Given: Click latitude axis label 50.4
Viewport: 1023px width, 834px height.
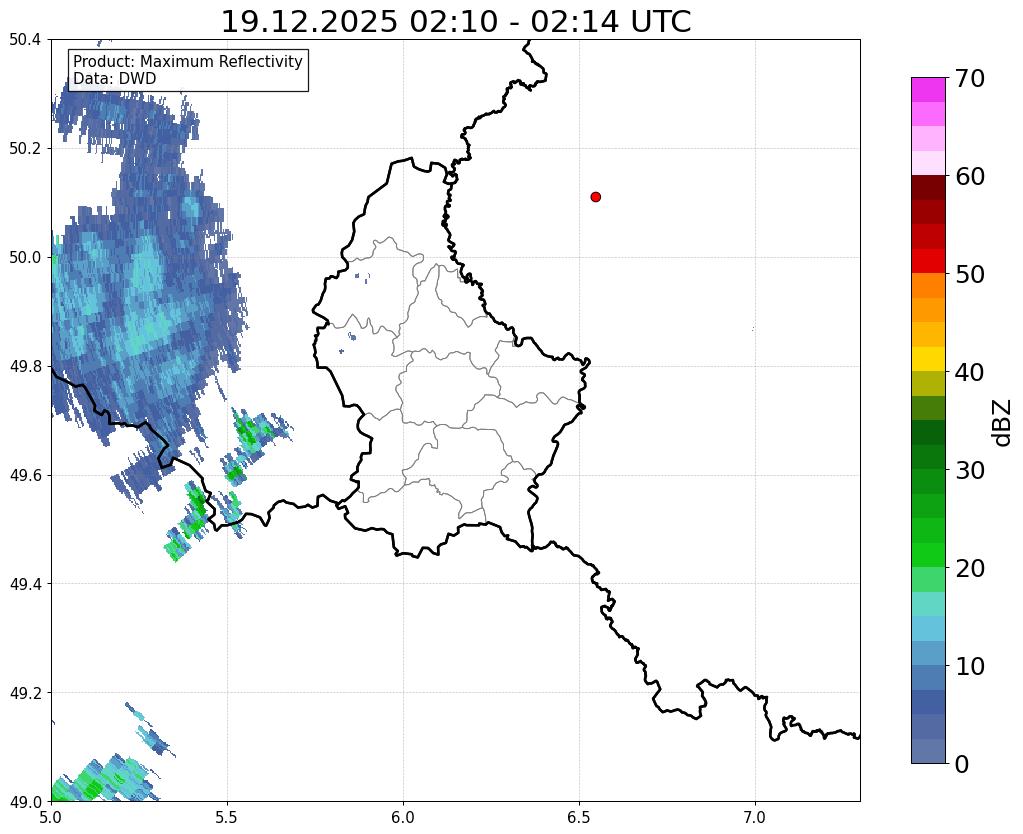Looking at the screenshot, I should click(x=25, y=40).
